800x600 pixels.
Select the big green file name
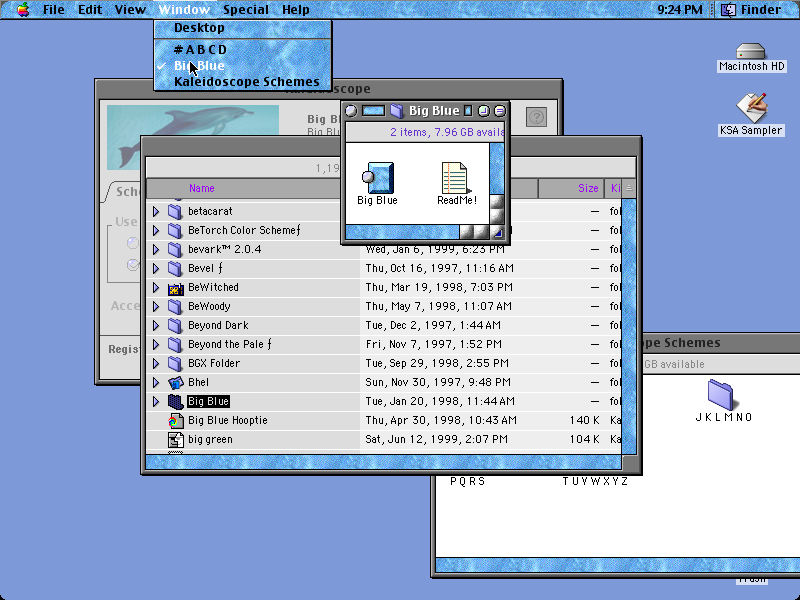click(210, 439)
